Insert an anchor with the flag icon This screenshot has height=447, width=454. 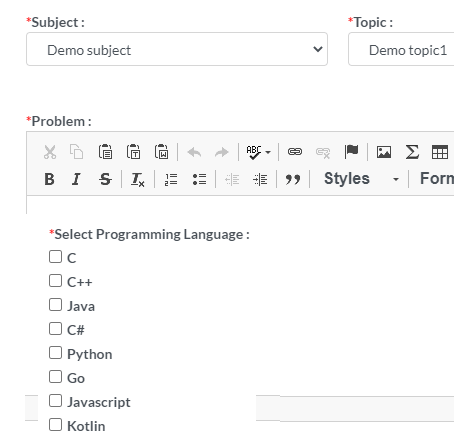(351, 152)
